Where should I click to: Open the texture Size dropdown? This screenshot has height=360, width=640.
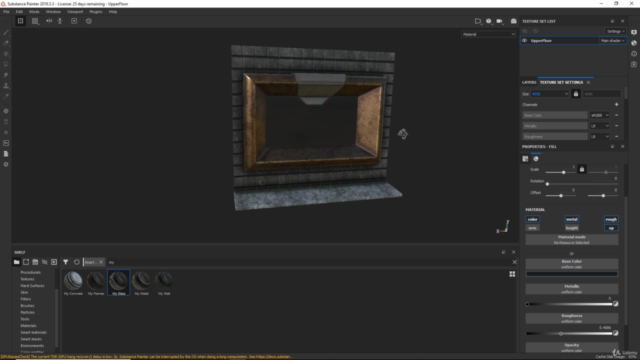click(x=549, y=94)
